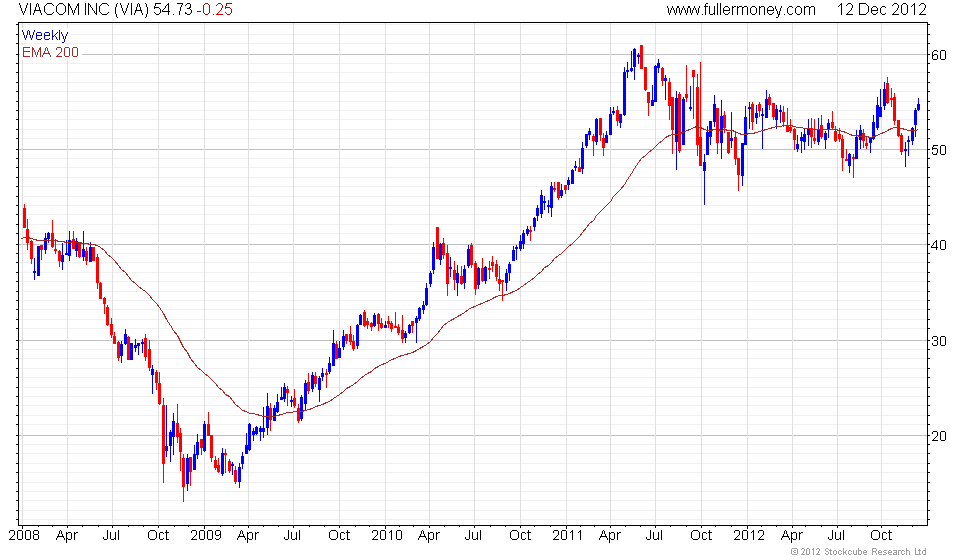Click the 2008 year label on time axis
The height and width of the screenshot is (560, 980).
(24, 535)
